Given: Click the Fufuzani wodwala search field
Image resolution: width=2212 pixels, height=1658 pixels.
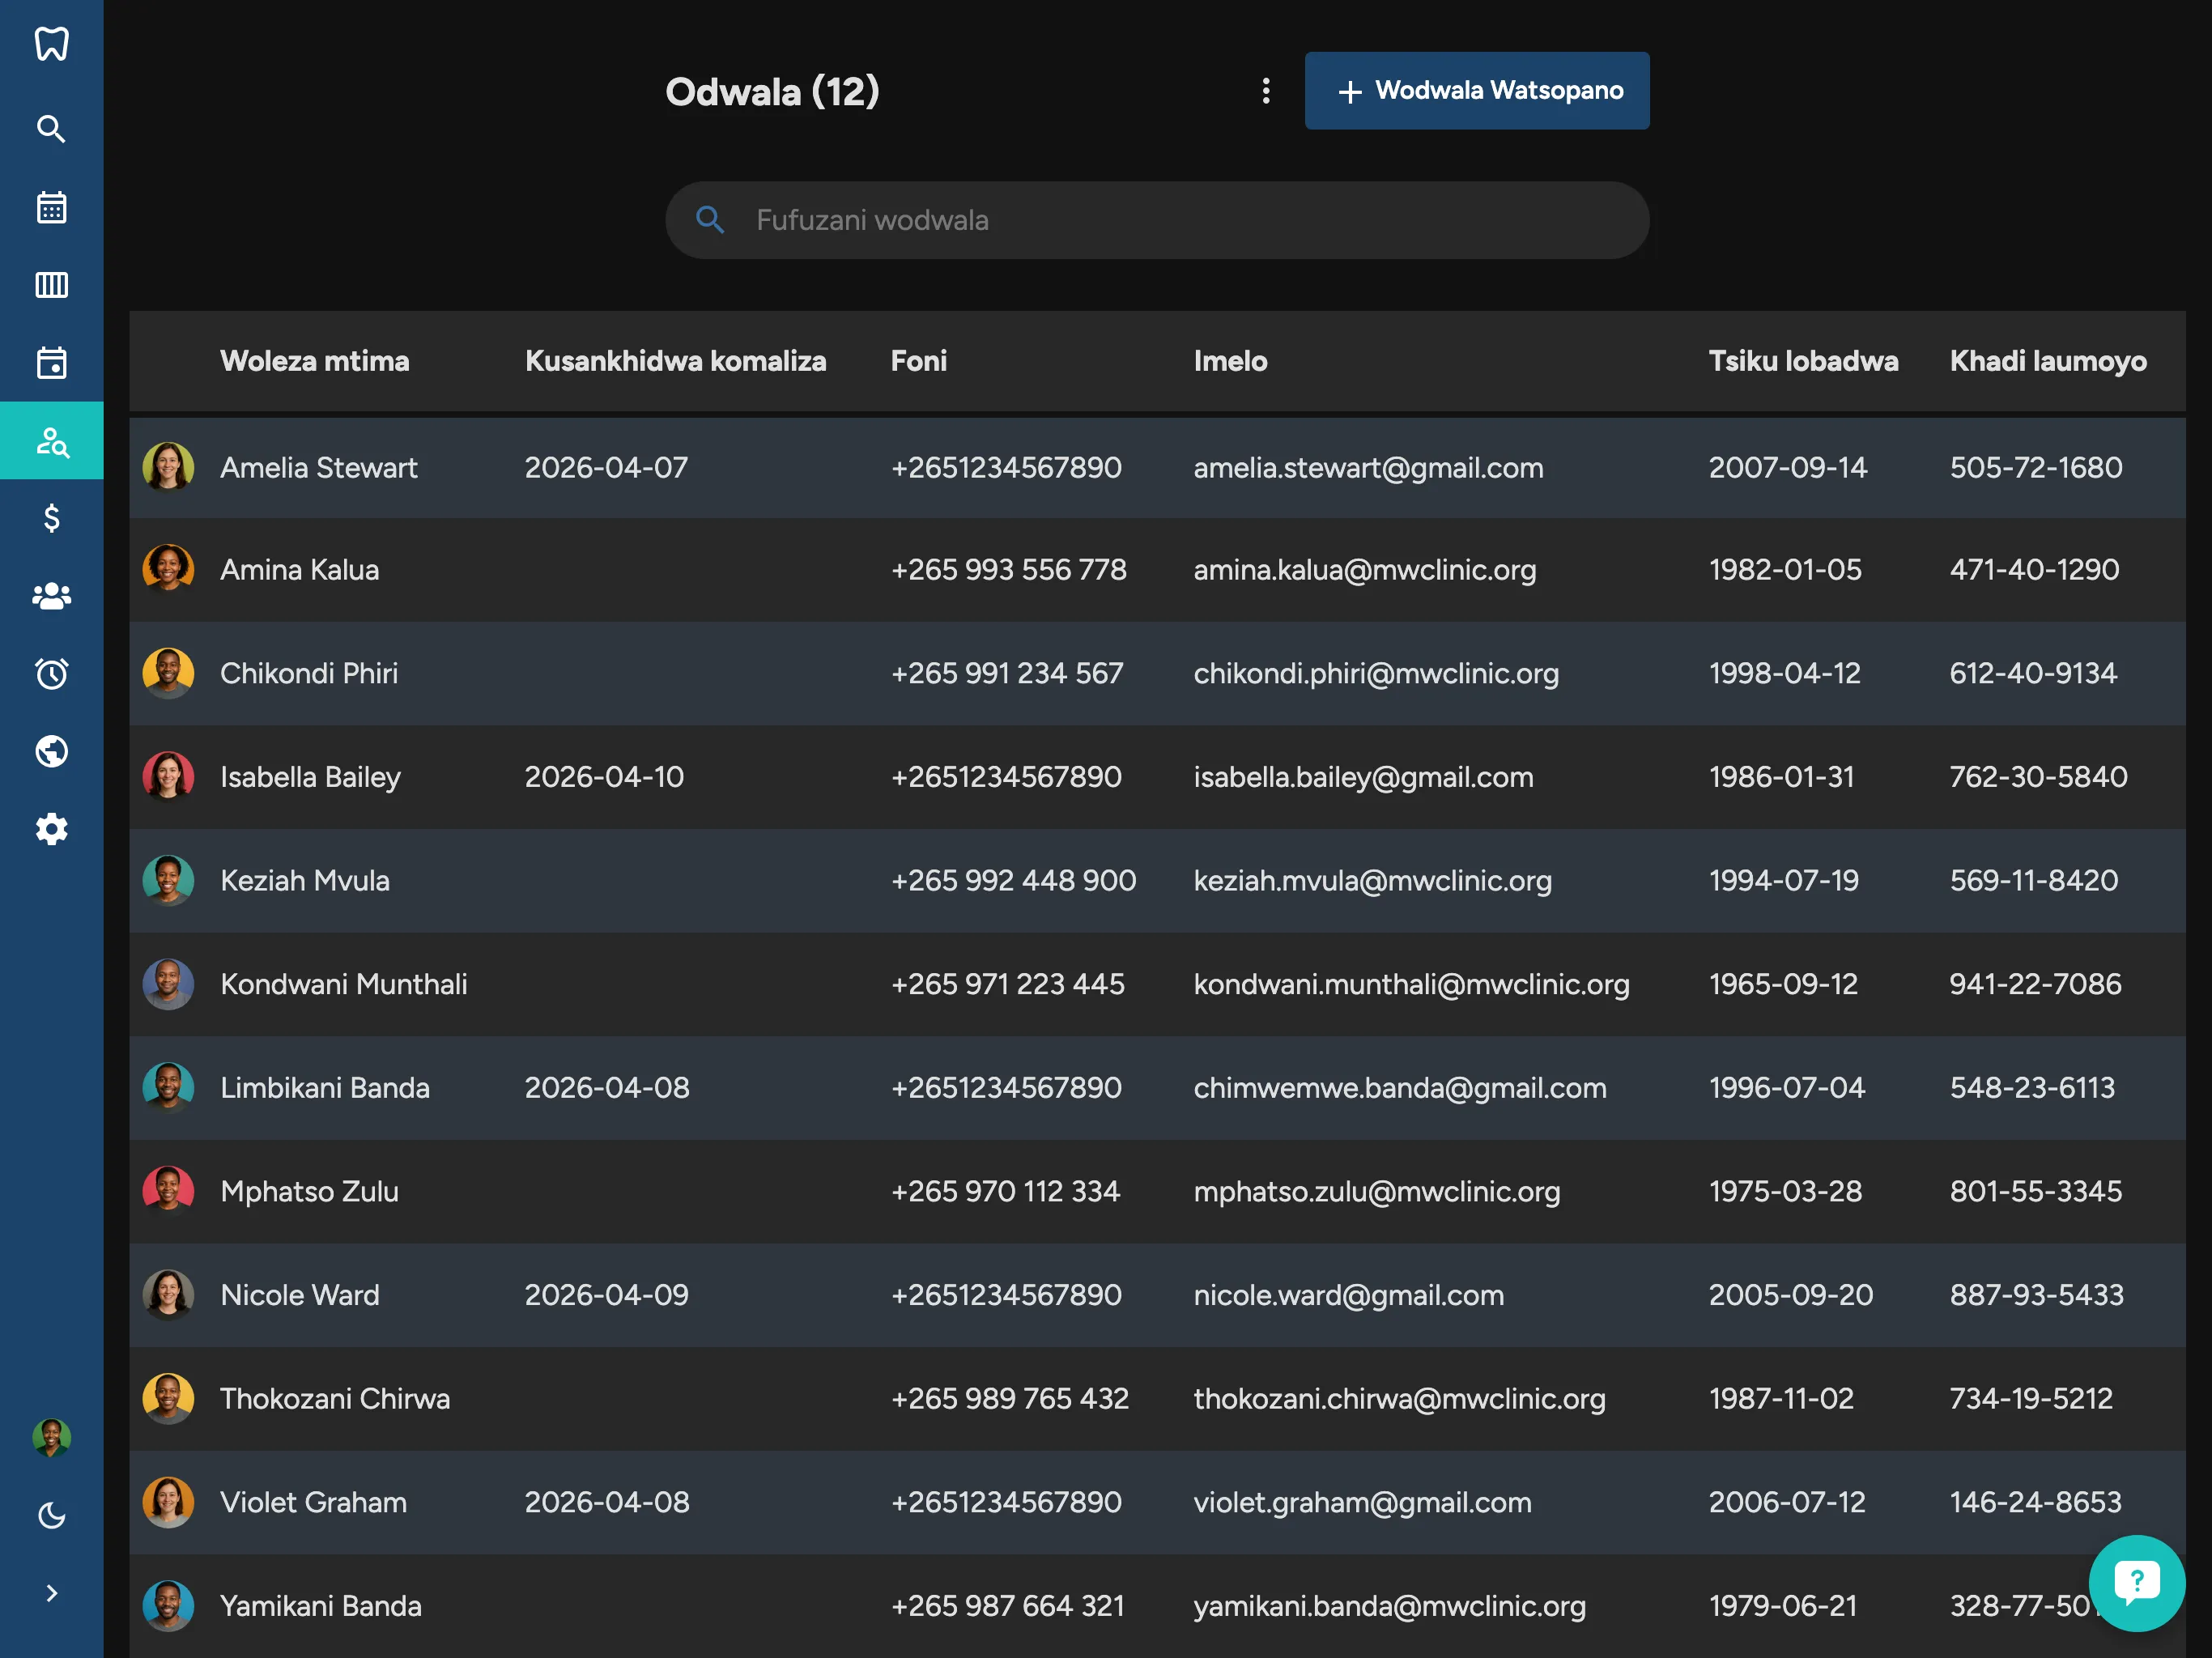Looking at the screenshot, I should [x=1157, y=220].
